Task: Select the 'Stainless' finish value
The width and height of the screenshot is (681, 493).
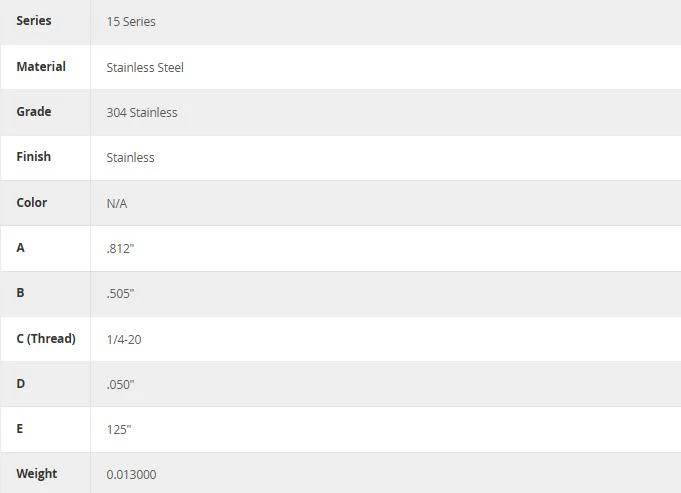Action: [130, 157]
